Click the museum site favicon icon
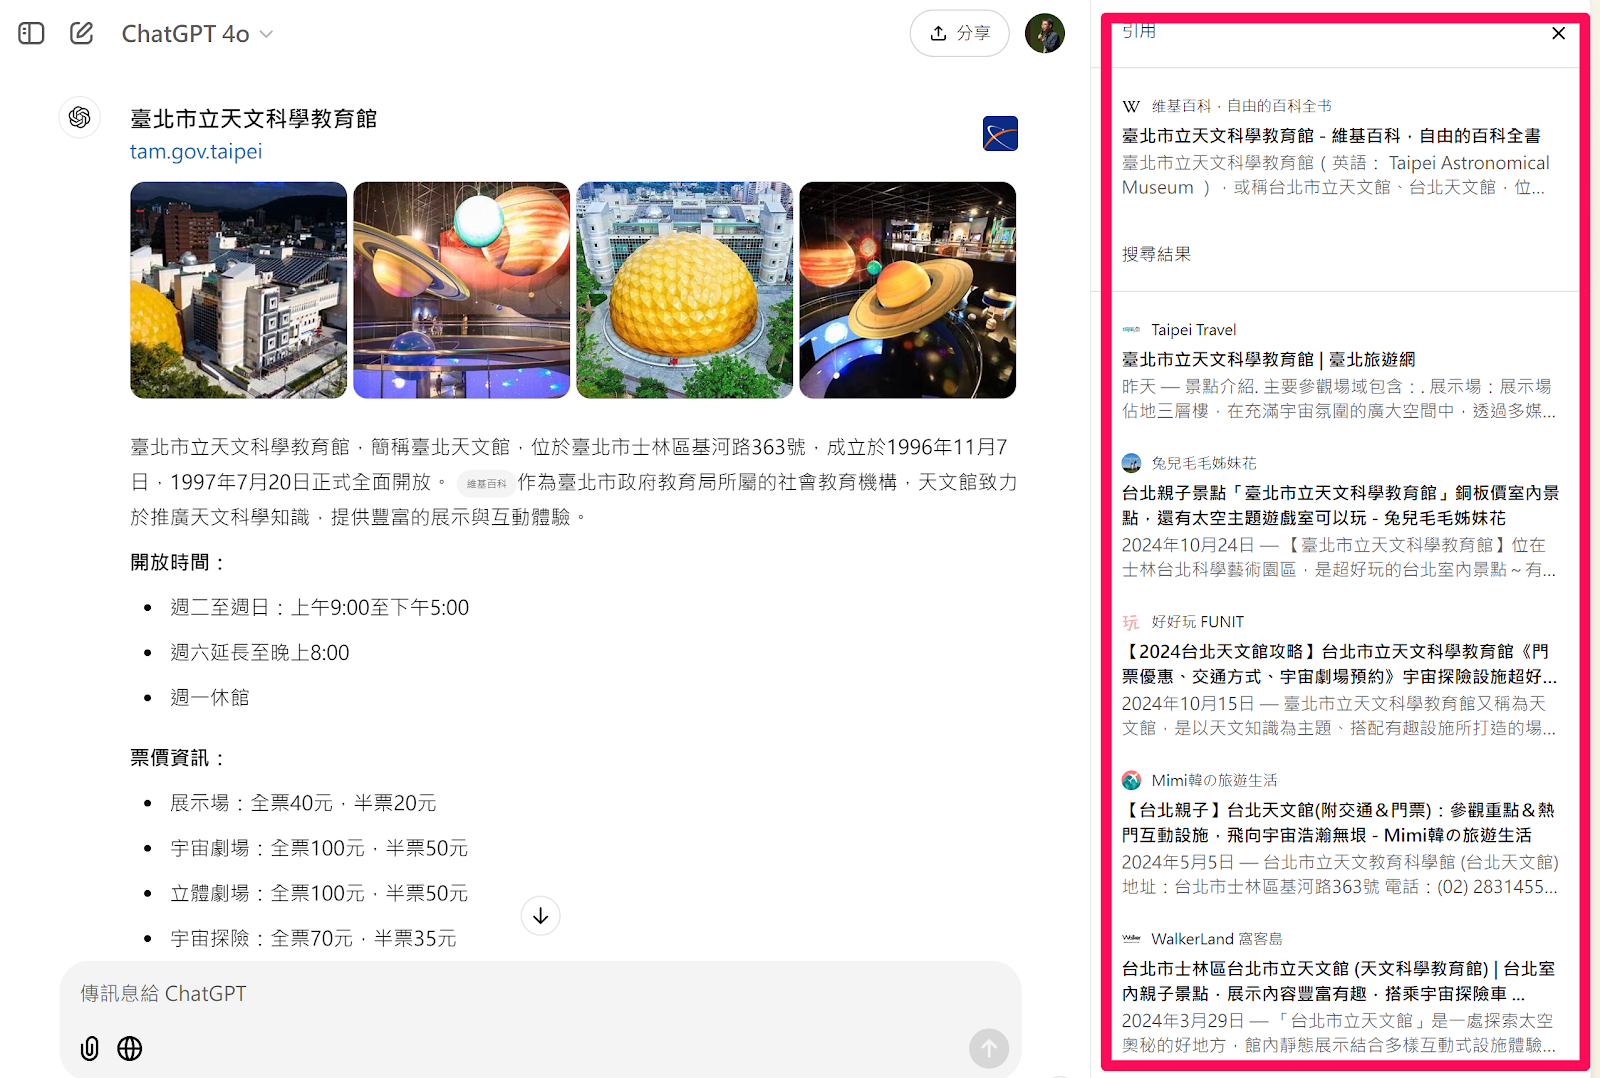The image size is (1600, 1078). point(1000,133)
